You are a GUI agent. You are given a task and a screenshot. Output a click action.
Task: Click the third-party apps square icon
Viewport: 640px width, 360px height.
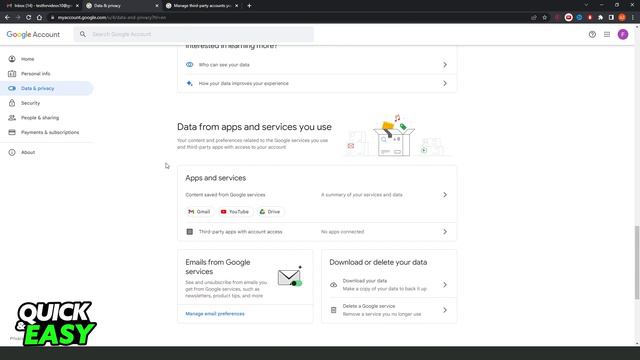(x=190, y=232)
